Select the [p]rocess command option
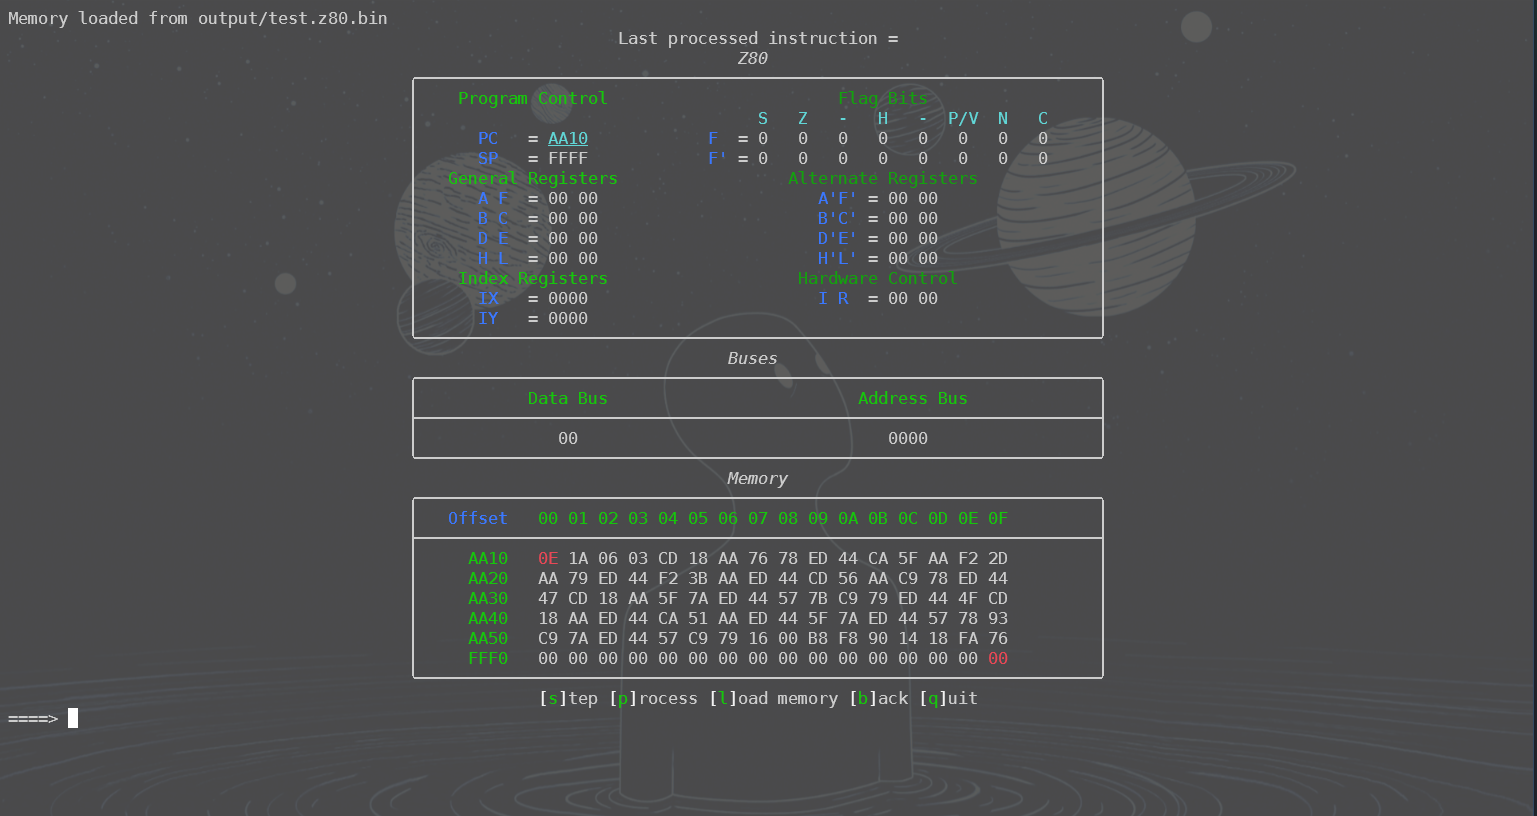Image resolution: width=1537 pixels, height=816 pixels. [653, 698]
